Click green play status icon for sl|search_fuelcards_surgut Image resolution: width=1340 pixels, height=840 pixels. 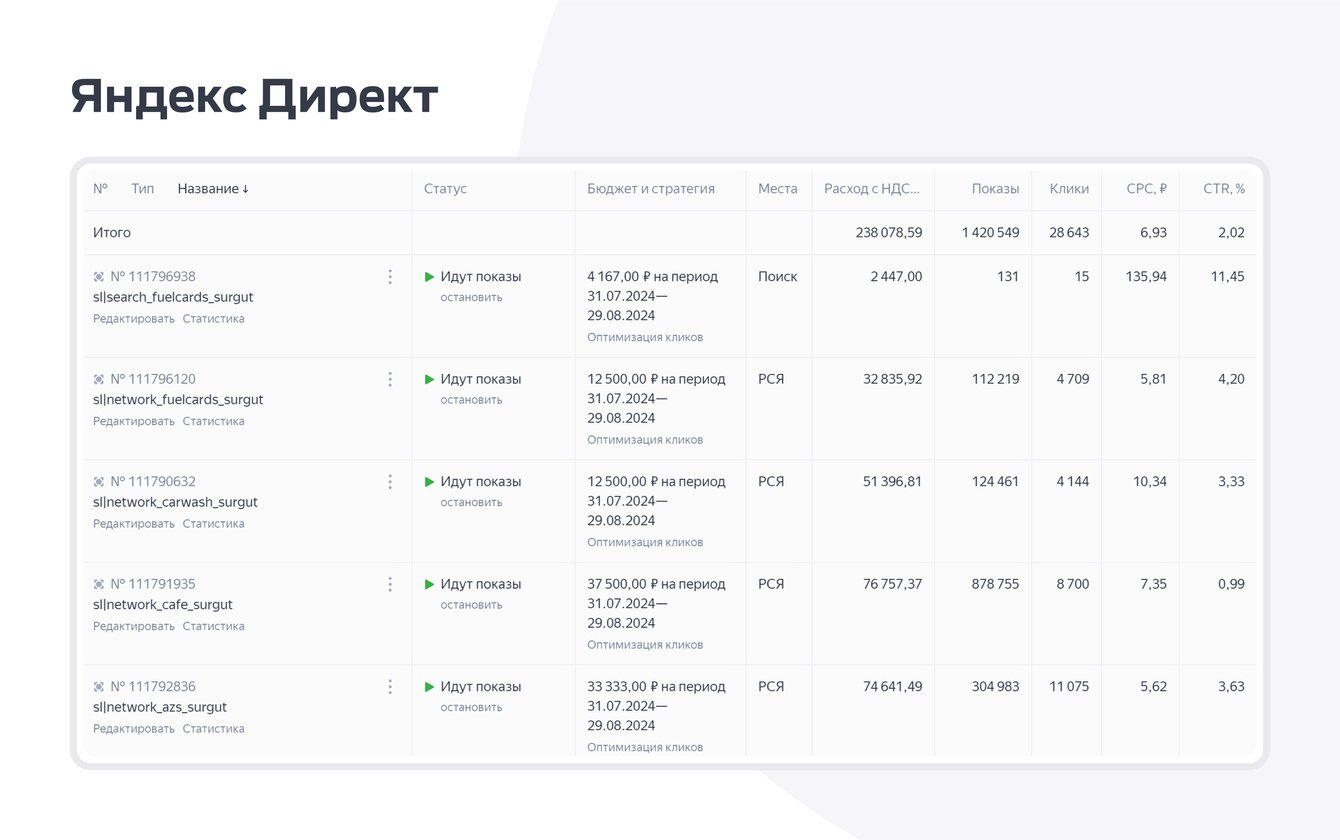click(430, 277)
